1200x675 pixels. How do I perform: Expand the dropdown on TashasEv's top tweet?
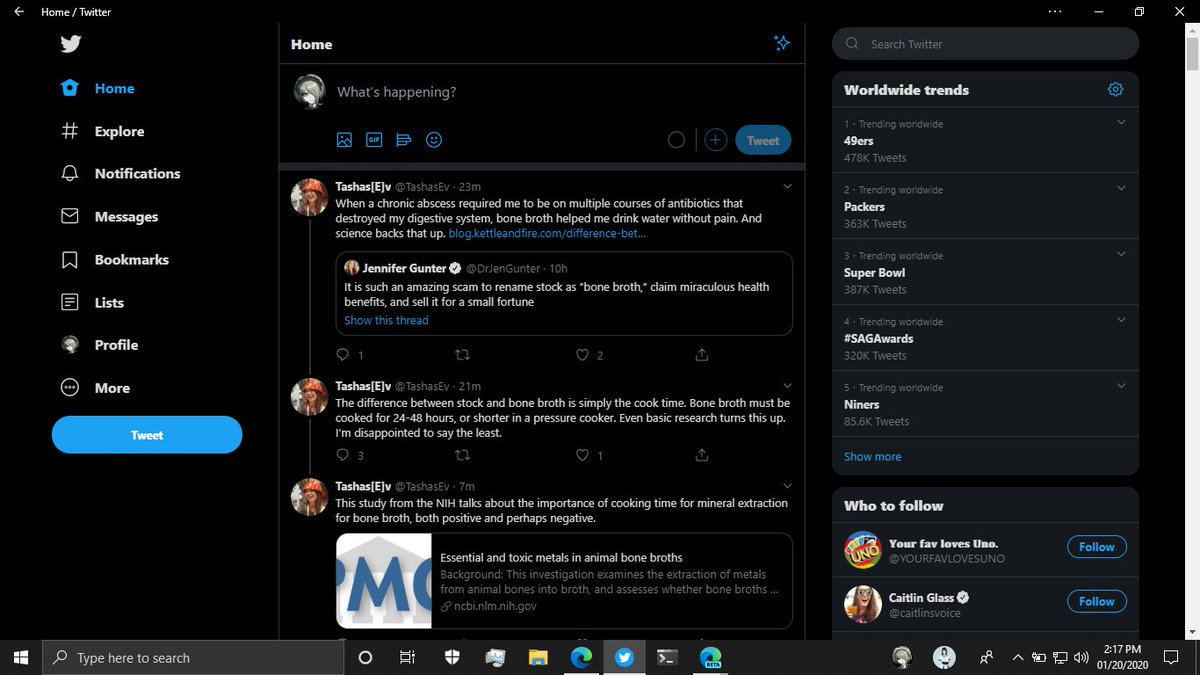(787, 185)
